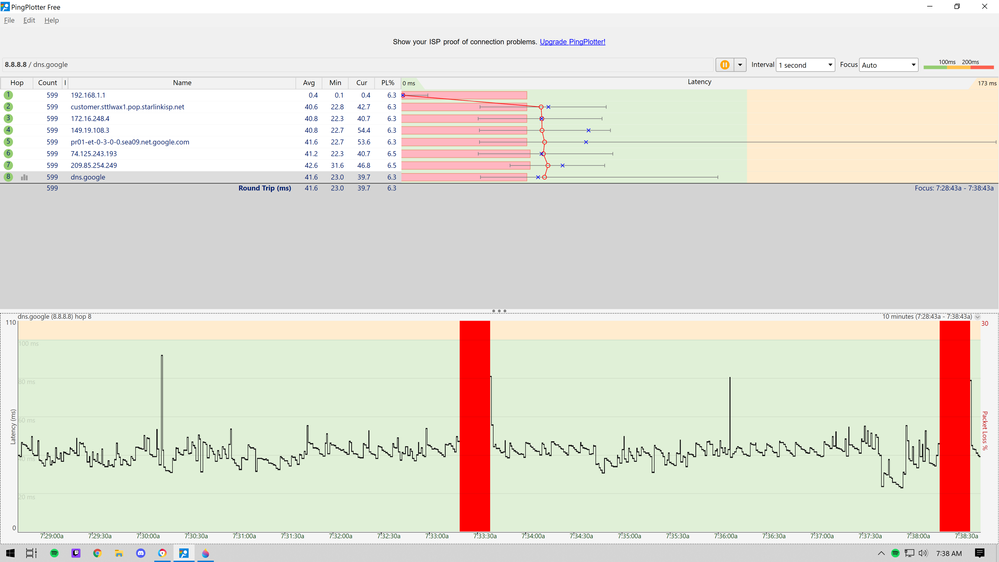Open the File menu
Screen dimensions: 999x562
tap(9, 20)
